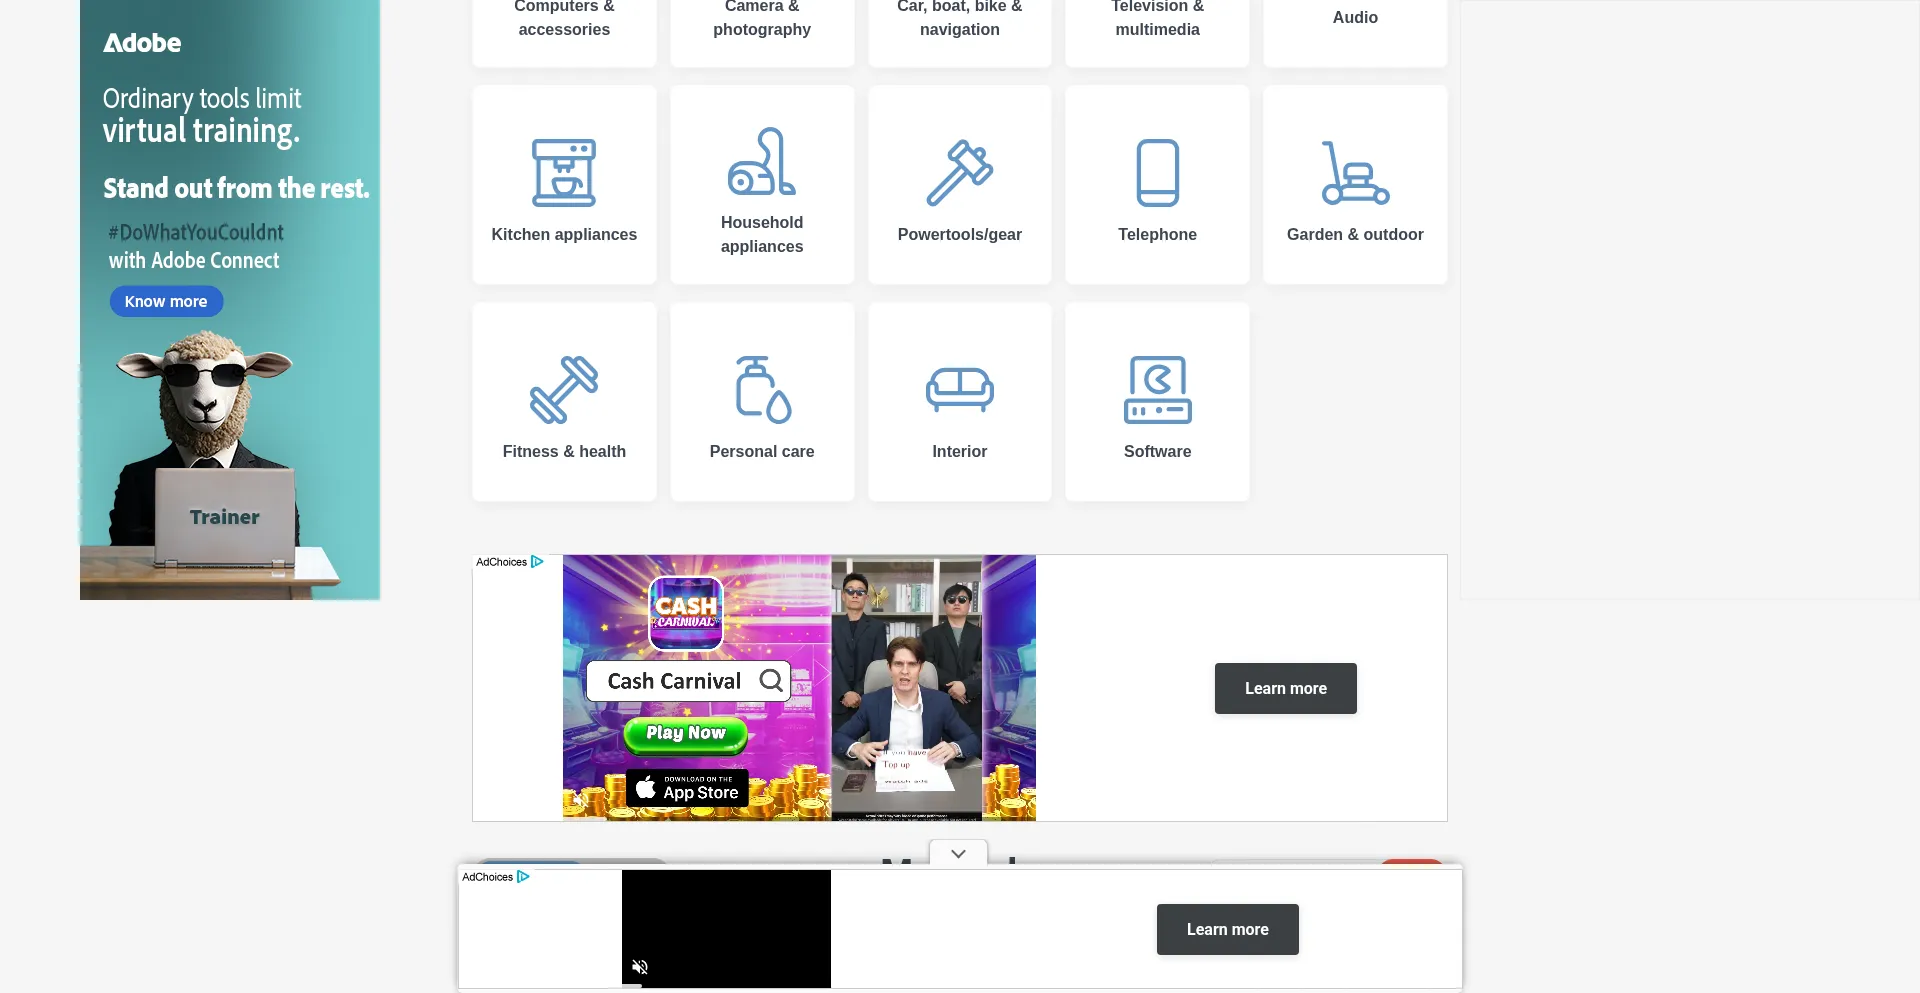The height and width of the screenshot is (993, 1920).
Task: Click Learn more in bottom sticky ad
Action: coord(1227,929)
